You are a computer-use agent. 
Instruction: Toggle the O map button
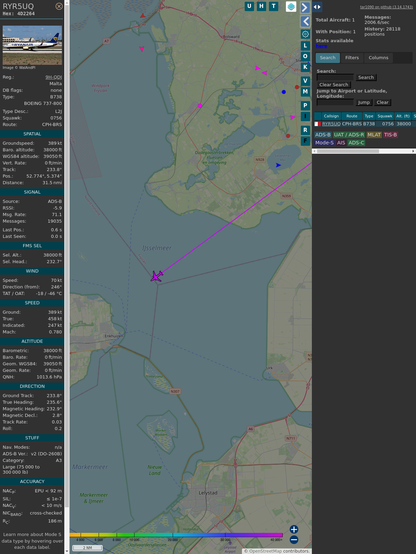click(305, 56)
